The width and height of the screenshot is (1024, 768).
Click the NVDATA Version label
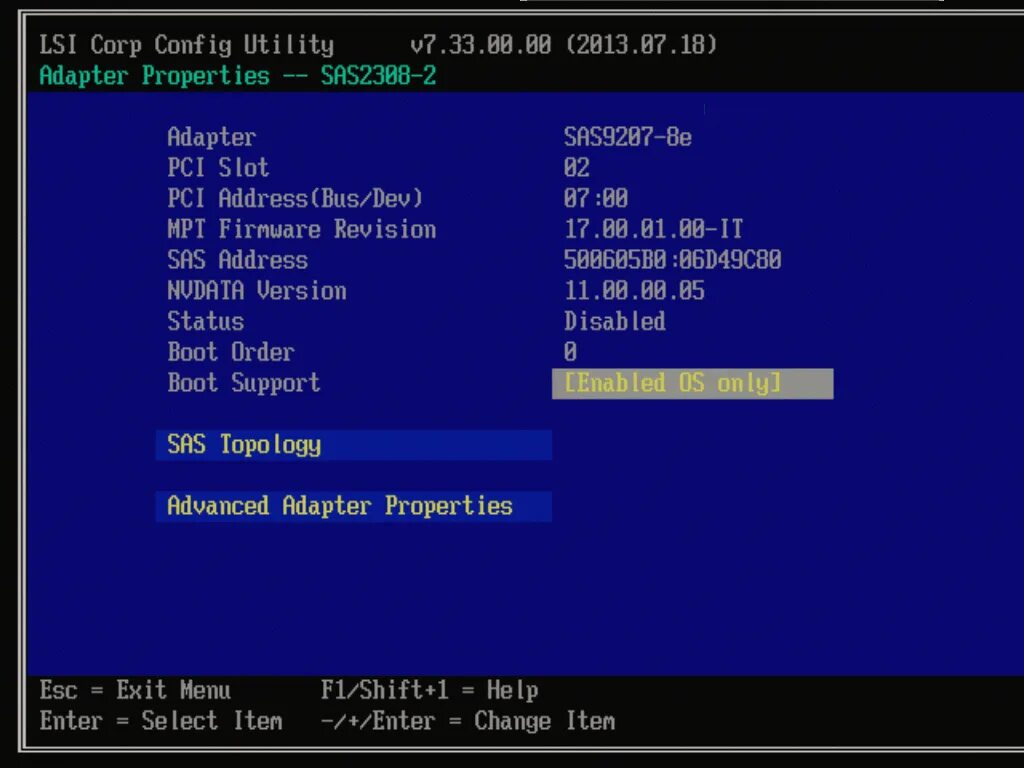coord(257,291)
